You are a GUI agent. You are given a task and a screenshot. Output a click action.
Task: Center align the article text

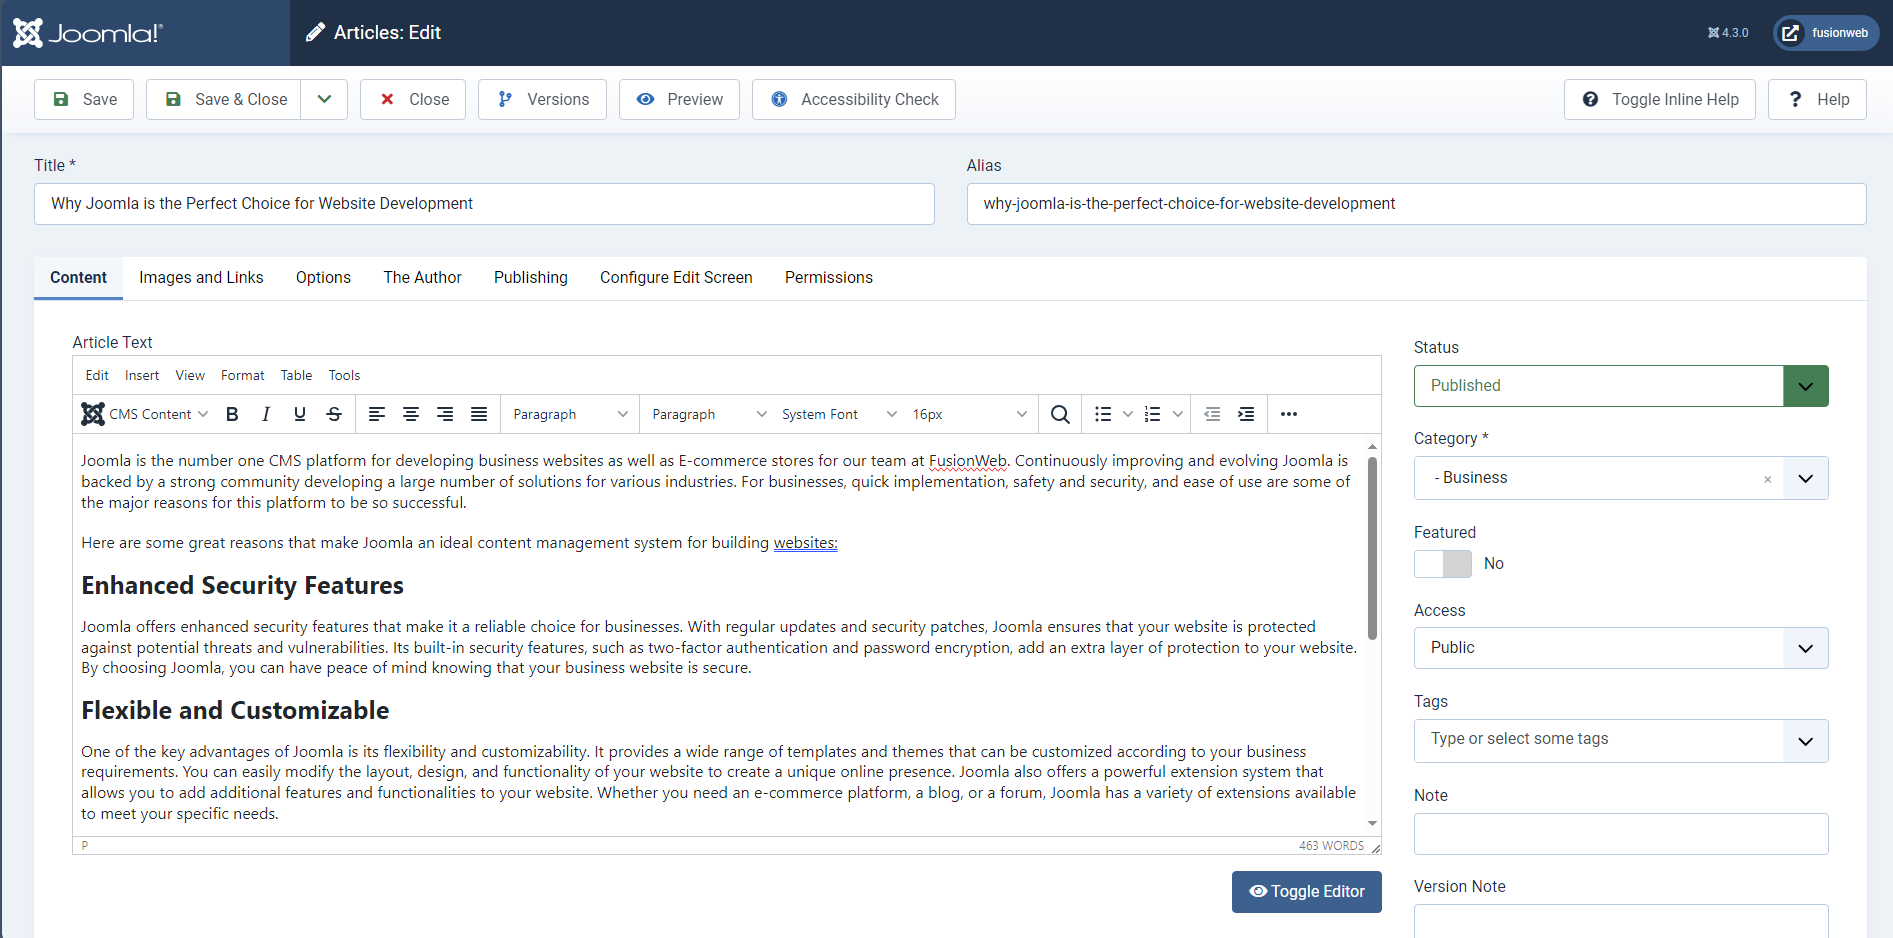(411, 414)
